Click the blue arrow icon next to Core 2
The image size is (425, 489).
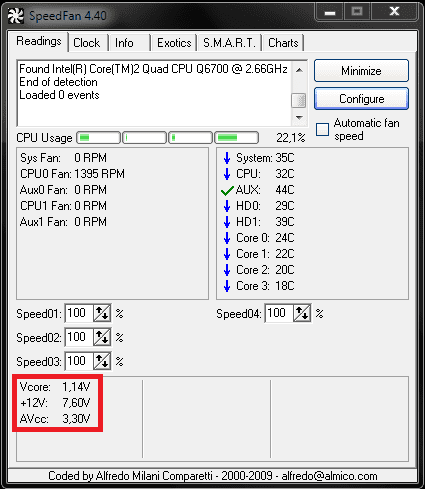click(x=227, y=270)
